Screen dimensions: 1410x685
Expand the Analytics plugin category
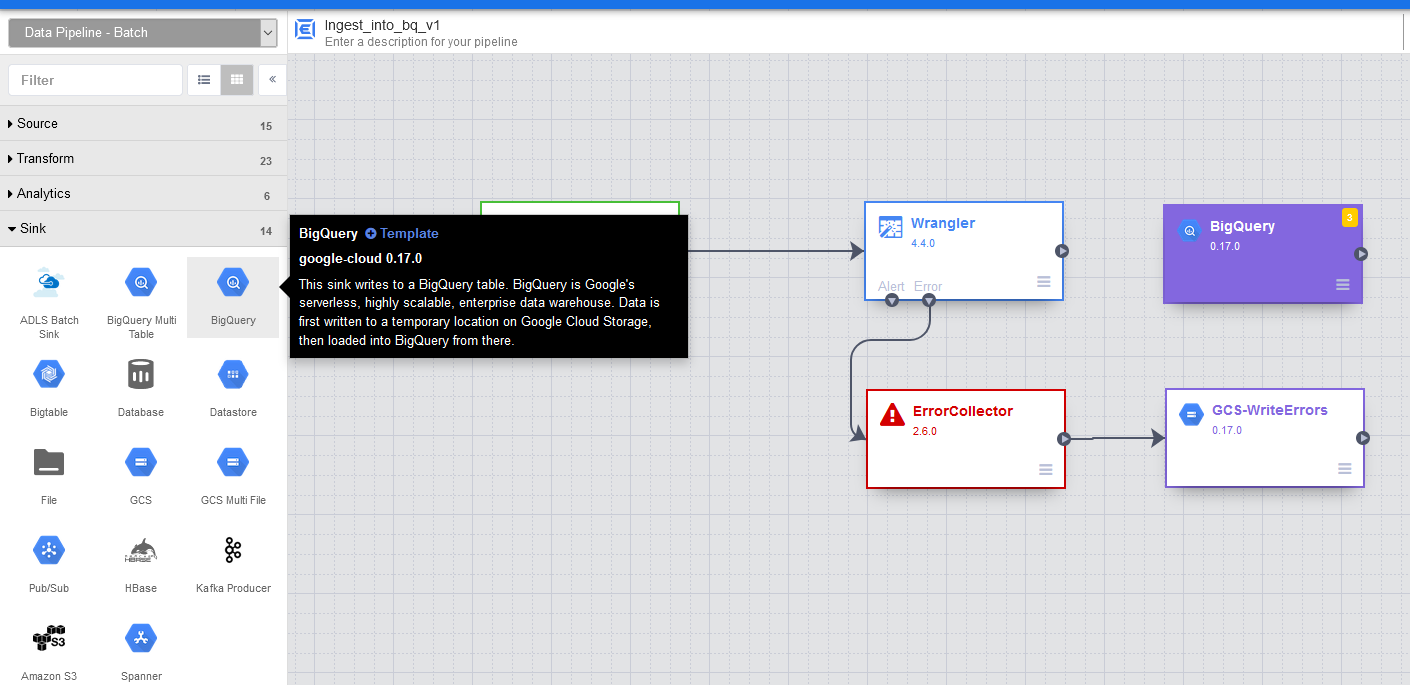click(143, 194)
